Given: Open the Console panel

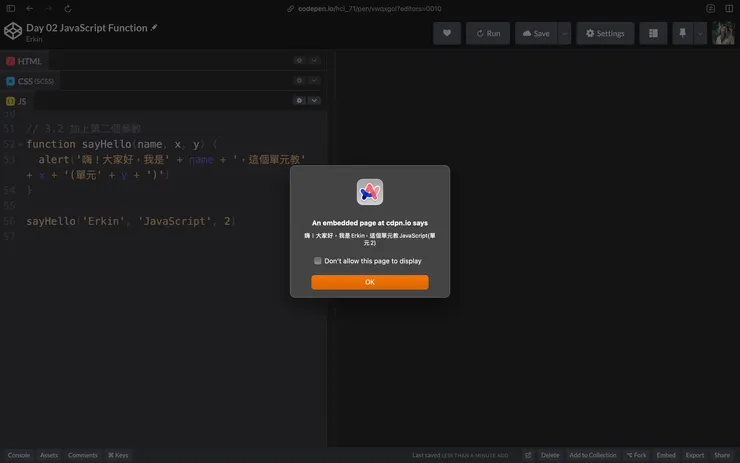Looking at the screenshot, I should point(19,455).
